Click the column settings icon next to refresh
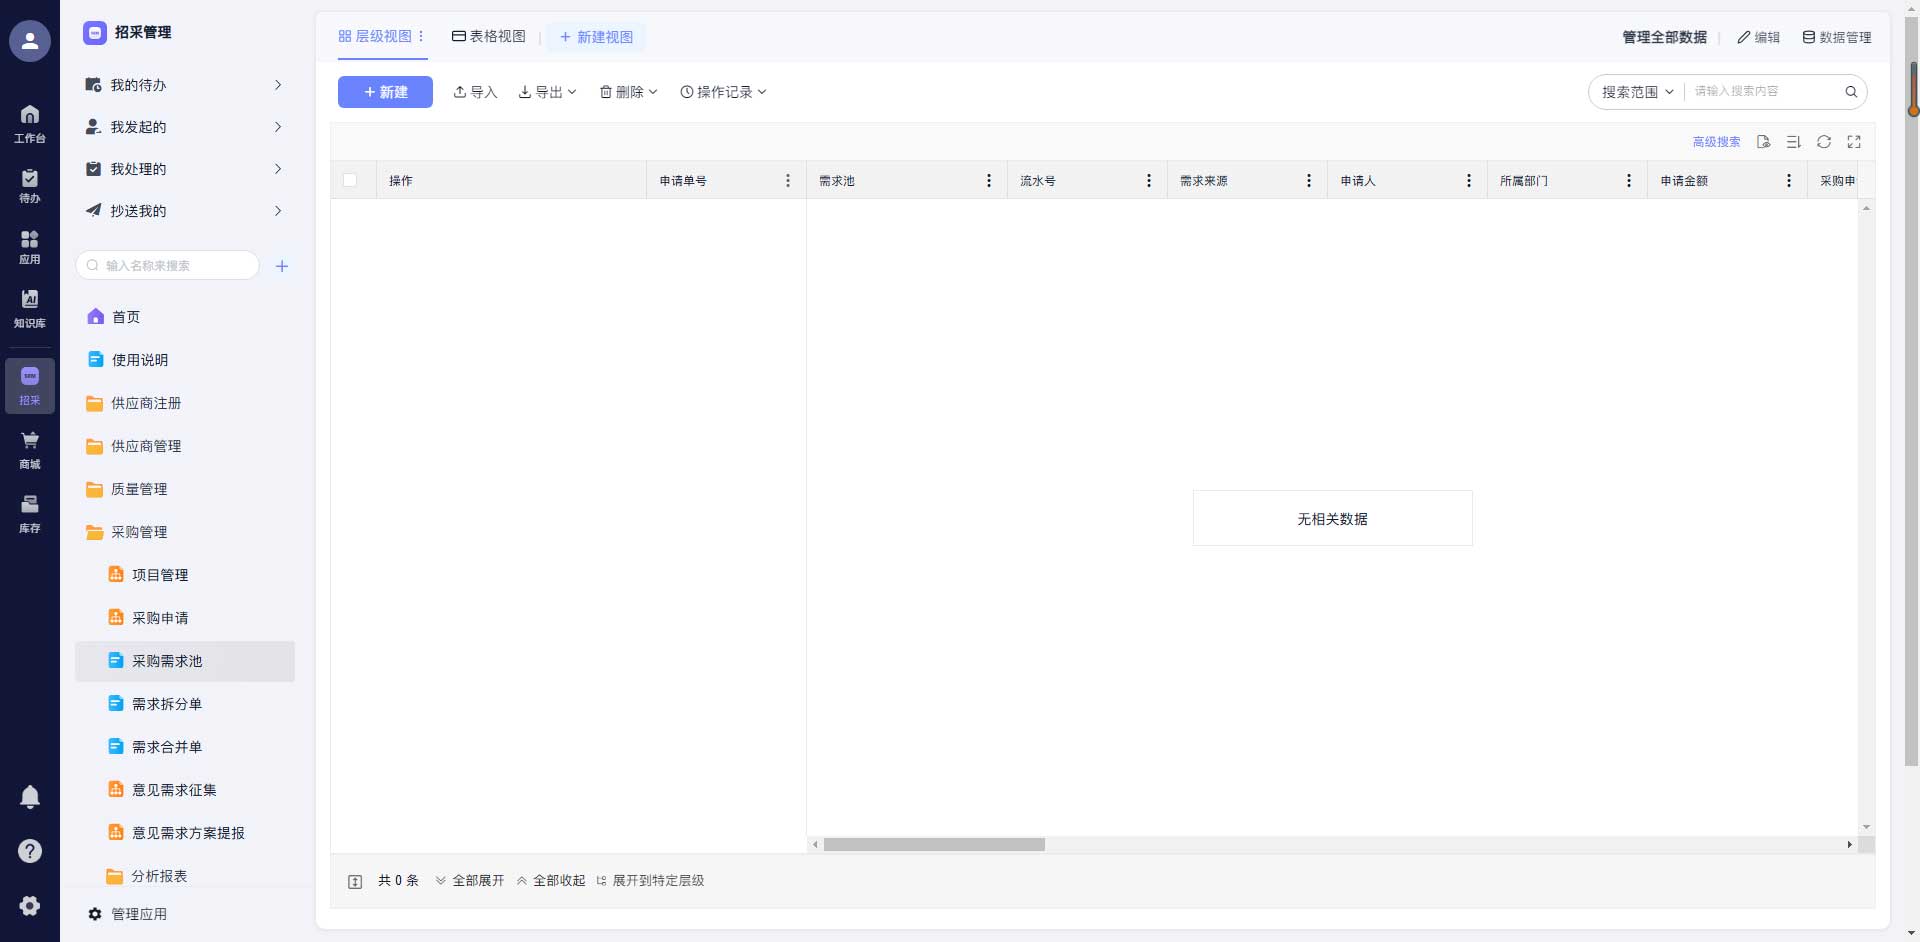Image resolution: width=1920 pixels, height=942 pixels. 1793,142
